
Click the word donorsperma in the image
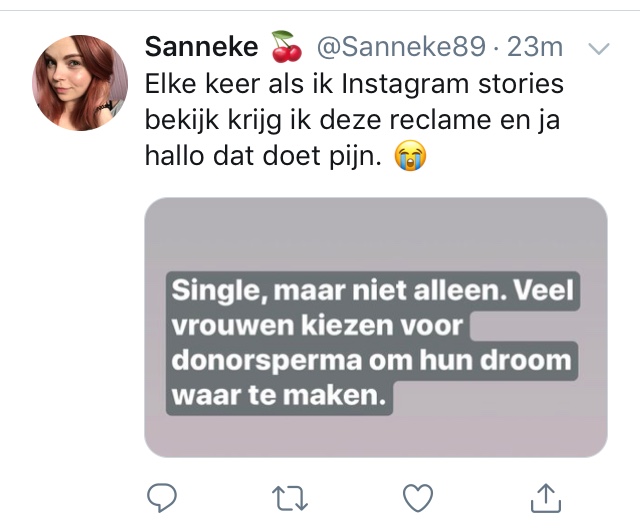coord(267,361)
